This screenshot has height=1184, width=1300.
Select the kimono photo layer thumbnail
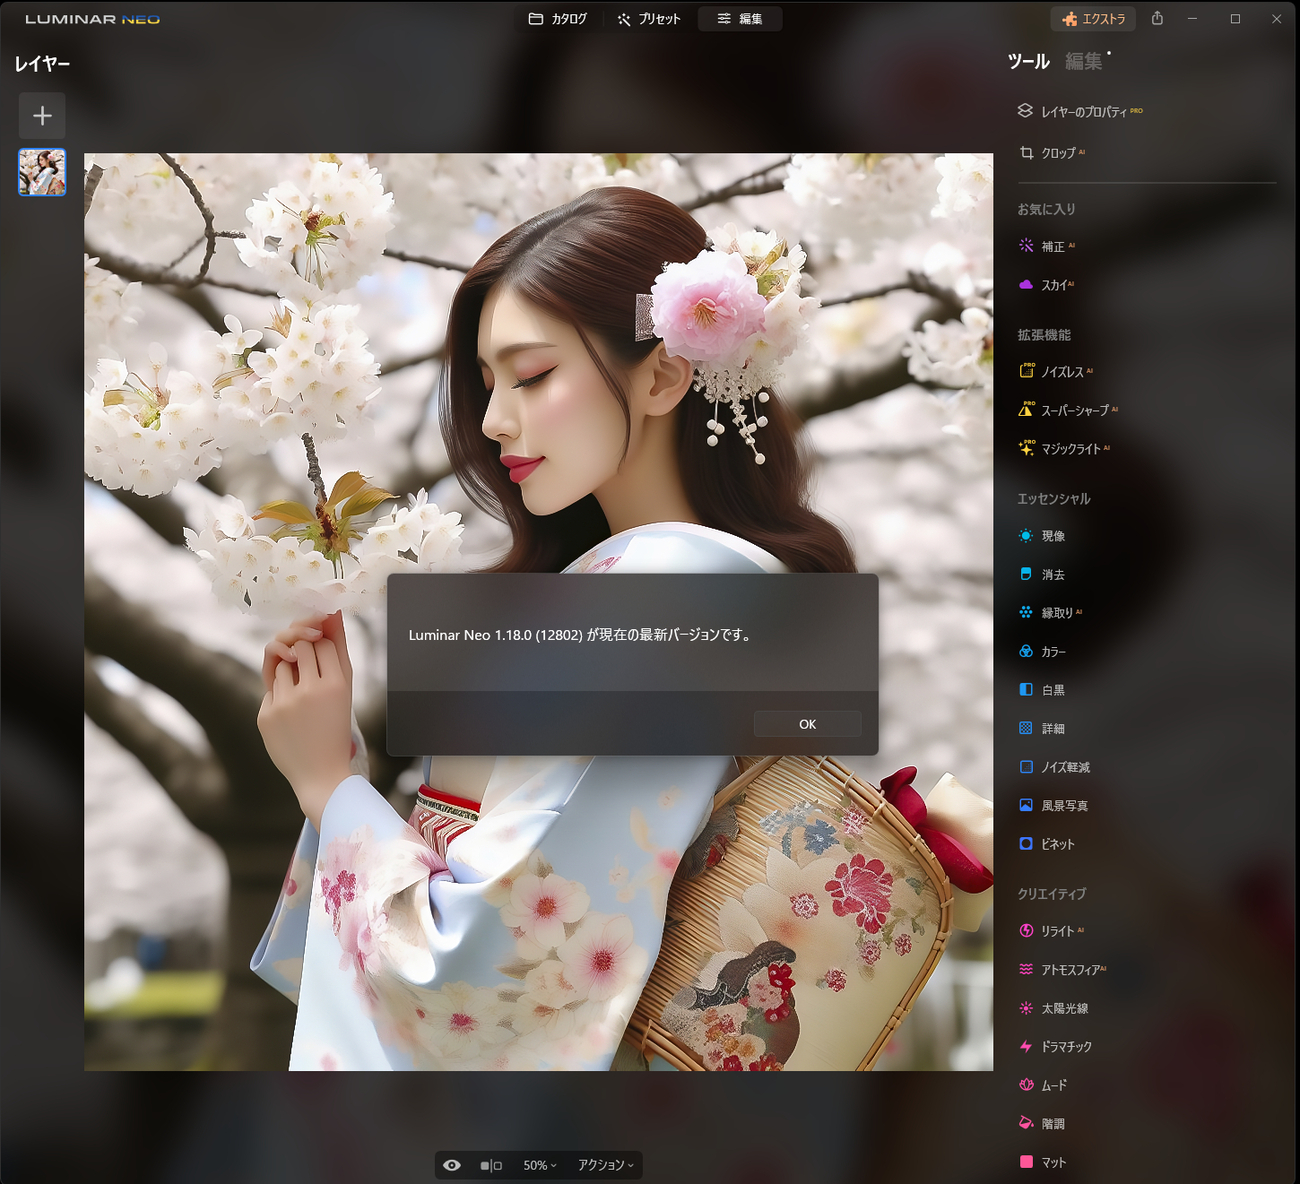pyautogui.click(x=42, y=172)
